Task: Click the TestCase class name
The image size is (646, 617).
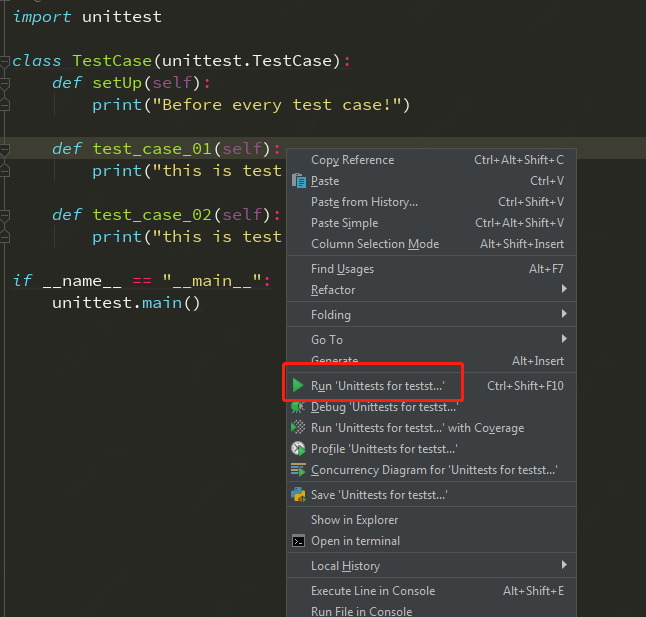Action: click(x=112, y=61)
